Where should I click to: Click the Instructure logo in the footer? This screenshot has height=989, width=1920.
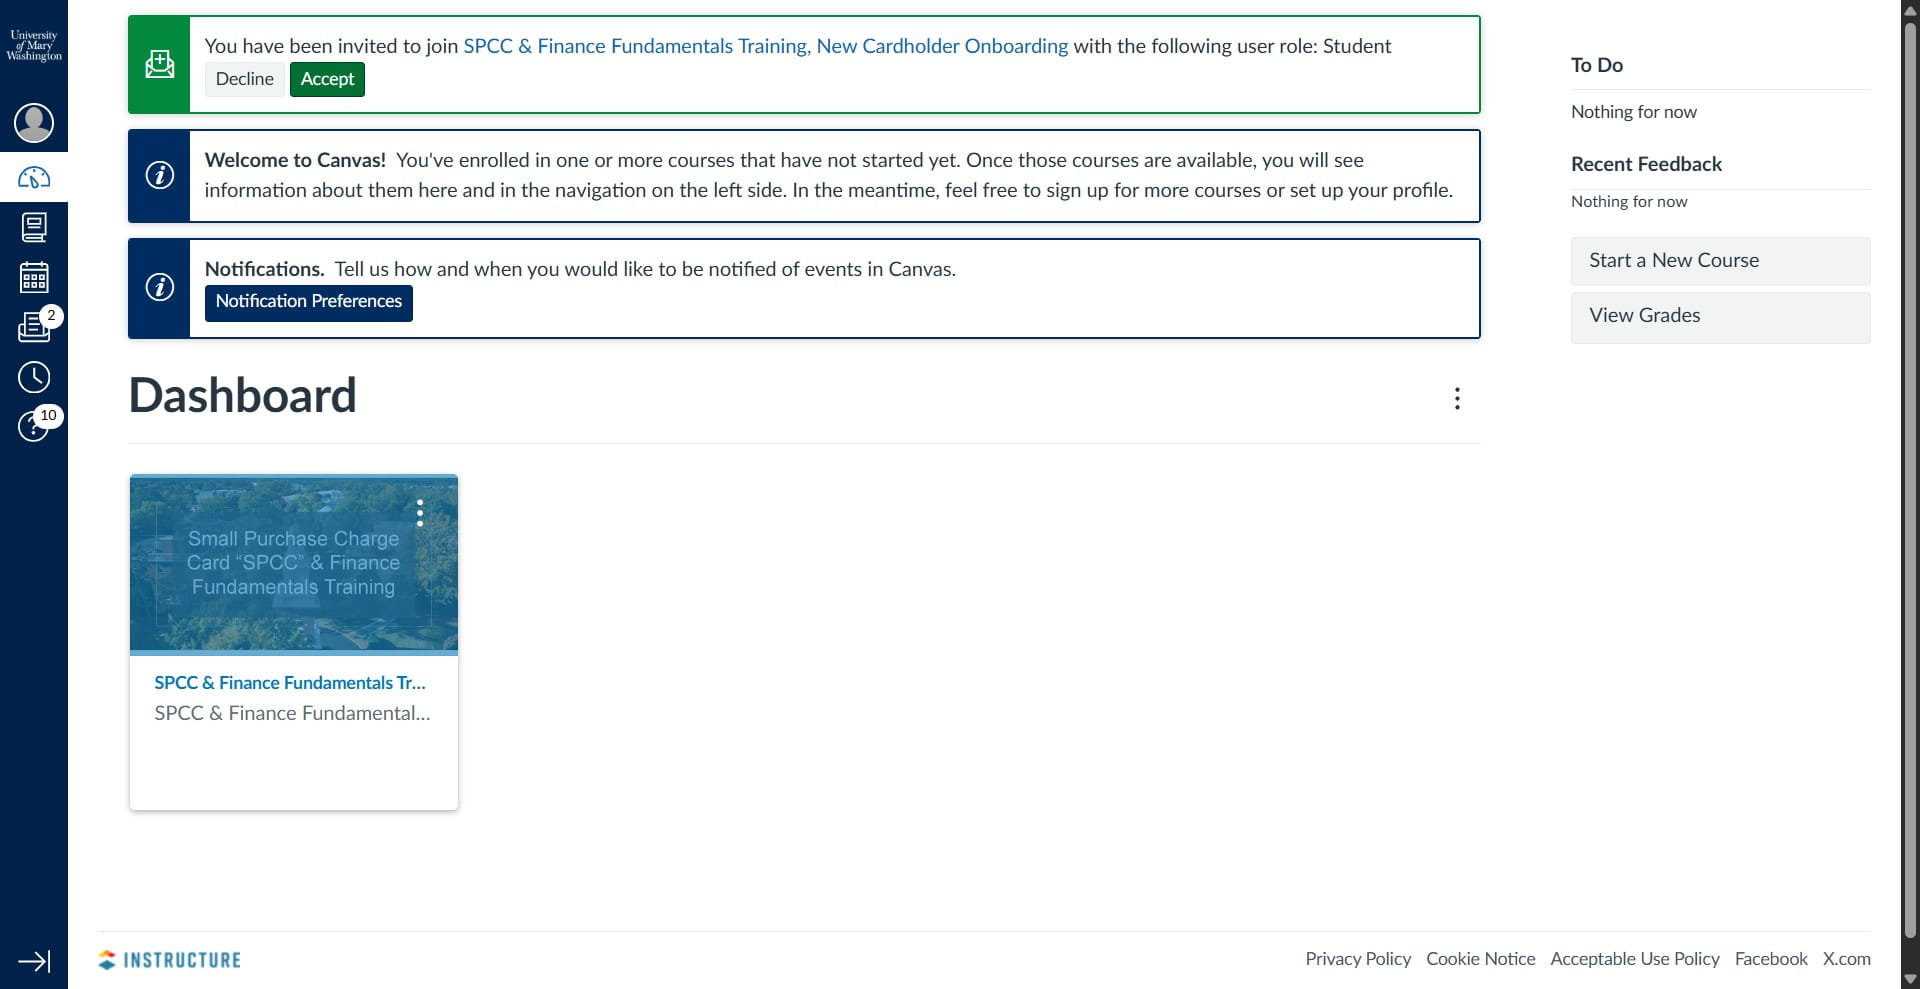[x=168, y=958]
